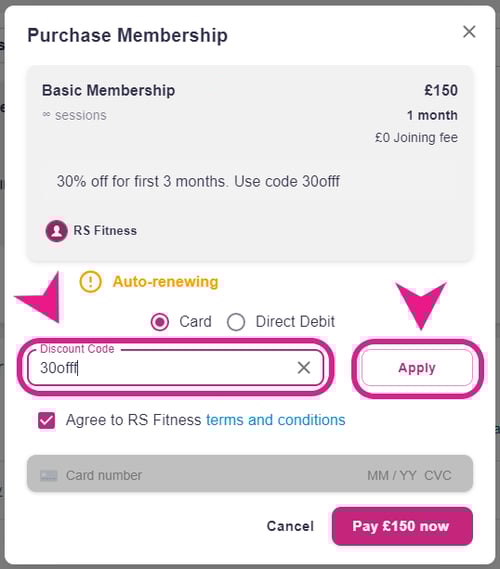Click the Basic Membership title

(108, 90)
